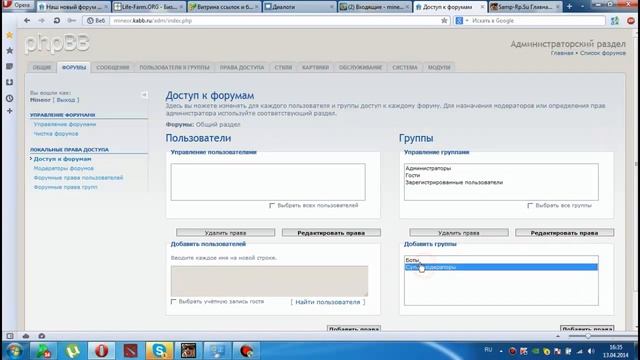Select 'Администраторы' in group list
This screenshot has width=640, height=360.
pos(501,168)
